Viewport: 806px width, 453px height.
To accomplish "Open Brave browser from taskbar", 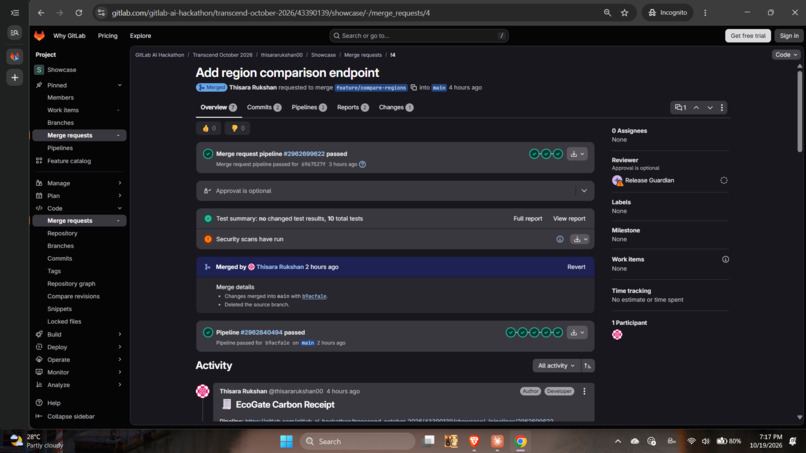I will pos(474,441).
